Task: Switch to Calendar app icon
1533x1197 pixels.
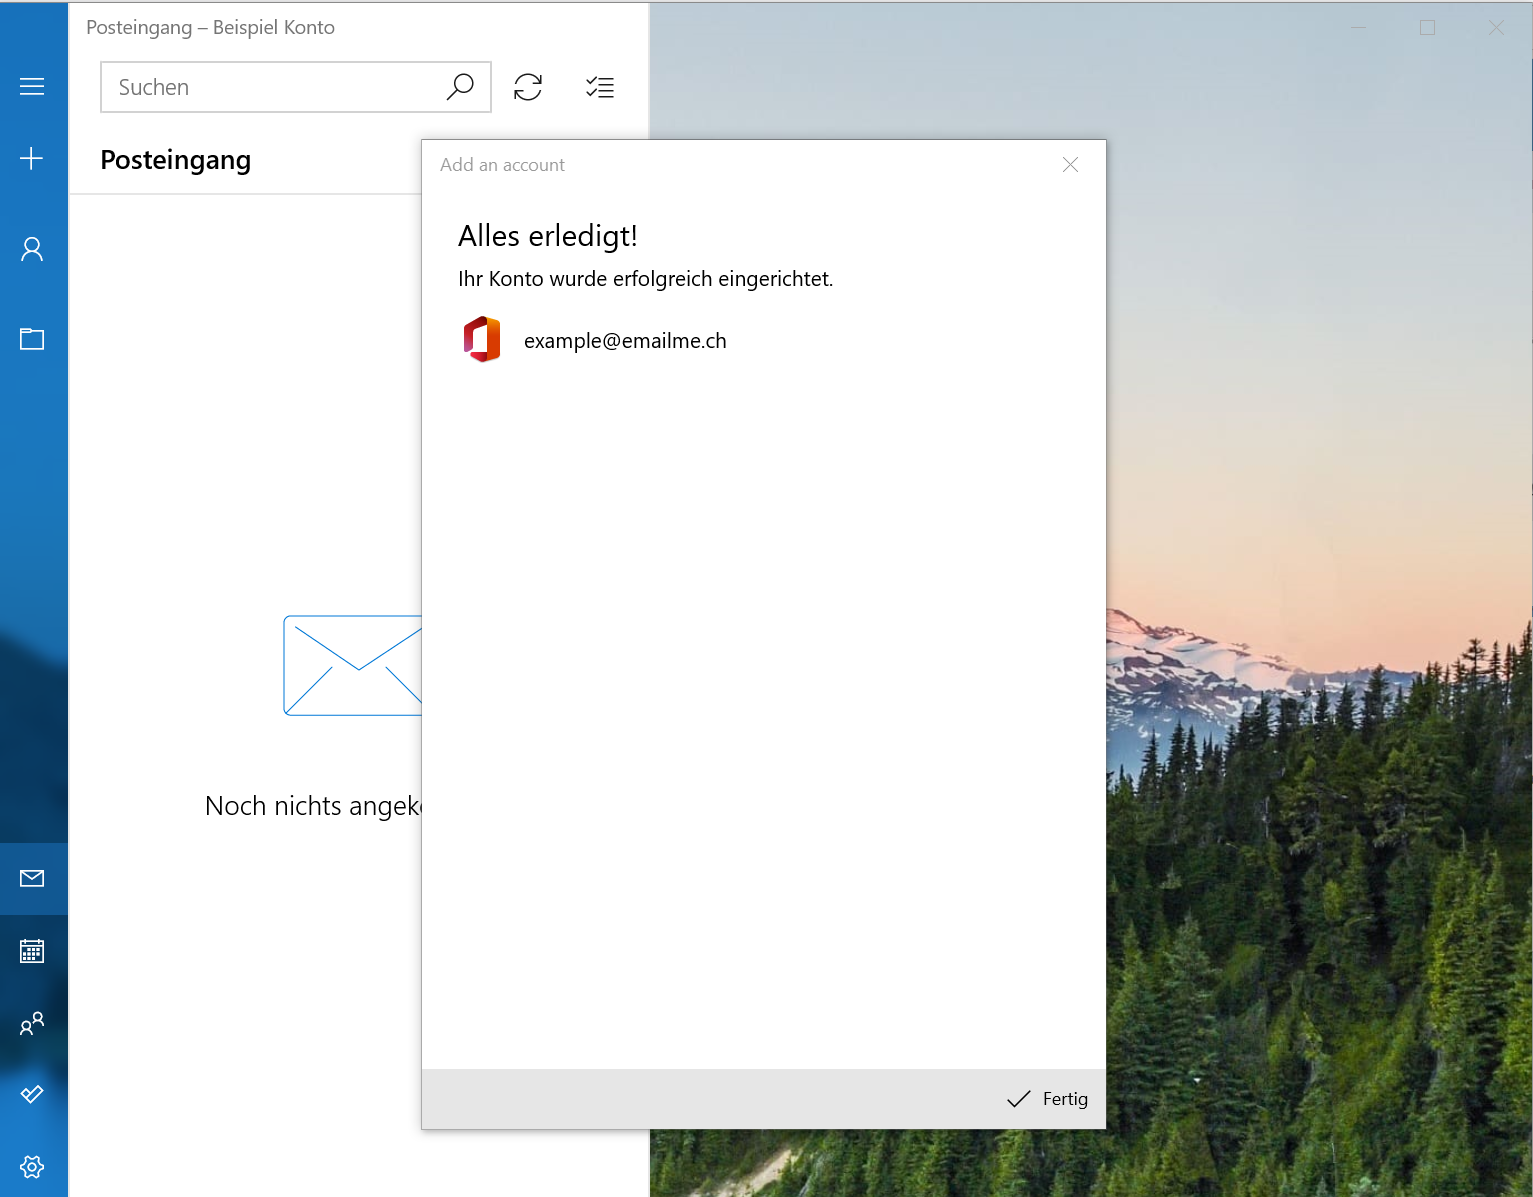Action: 32,951
